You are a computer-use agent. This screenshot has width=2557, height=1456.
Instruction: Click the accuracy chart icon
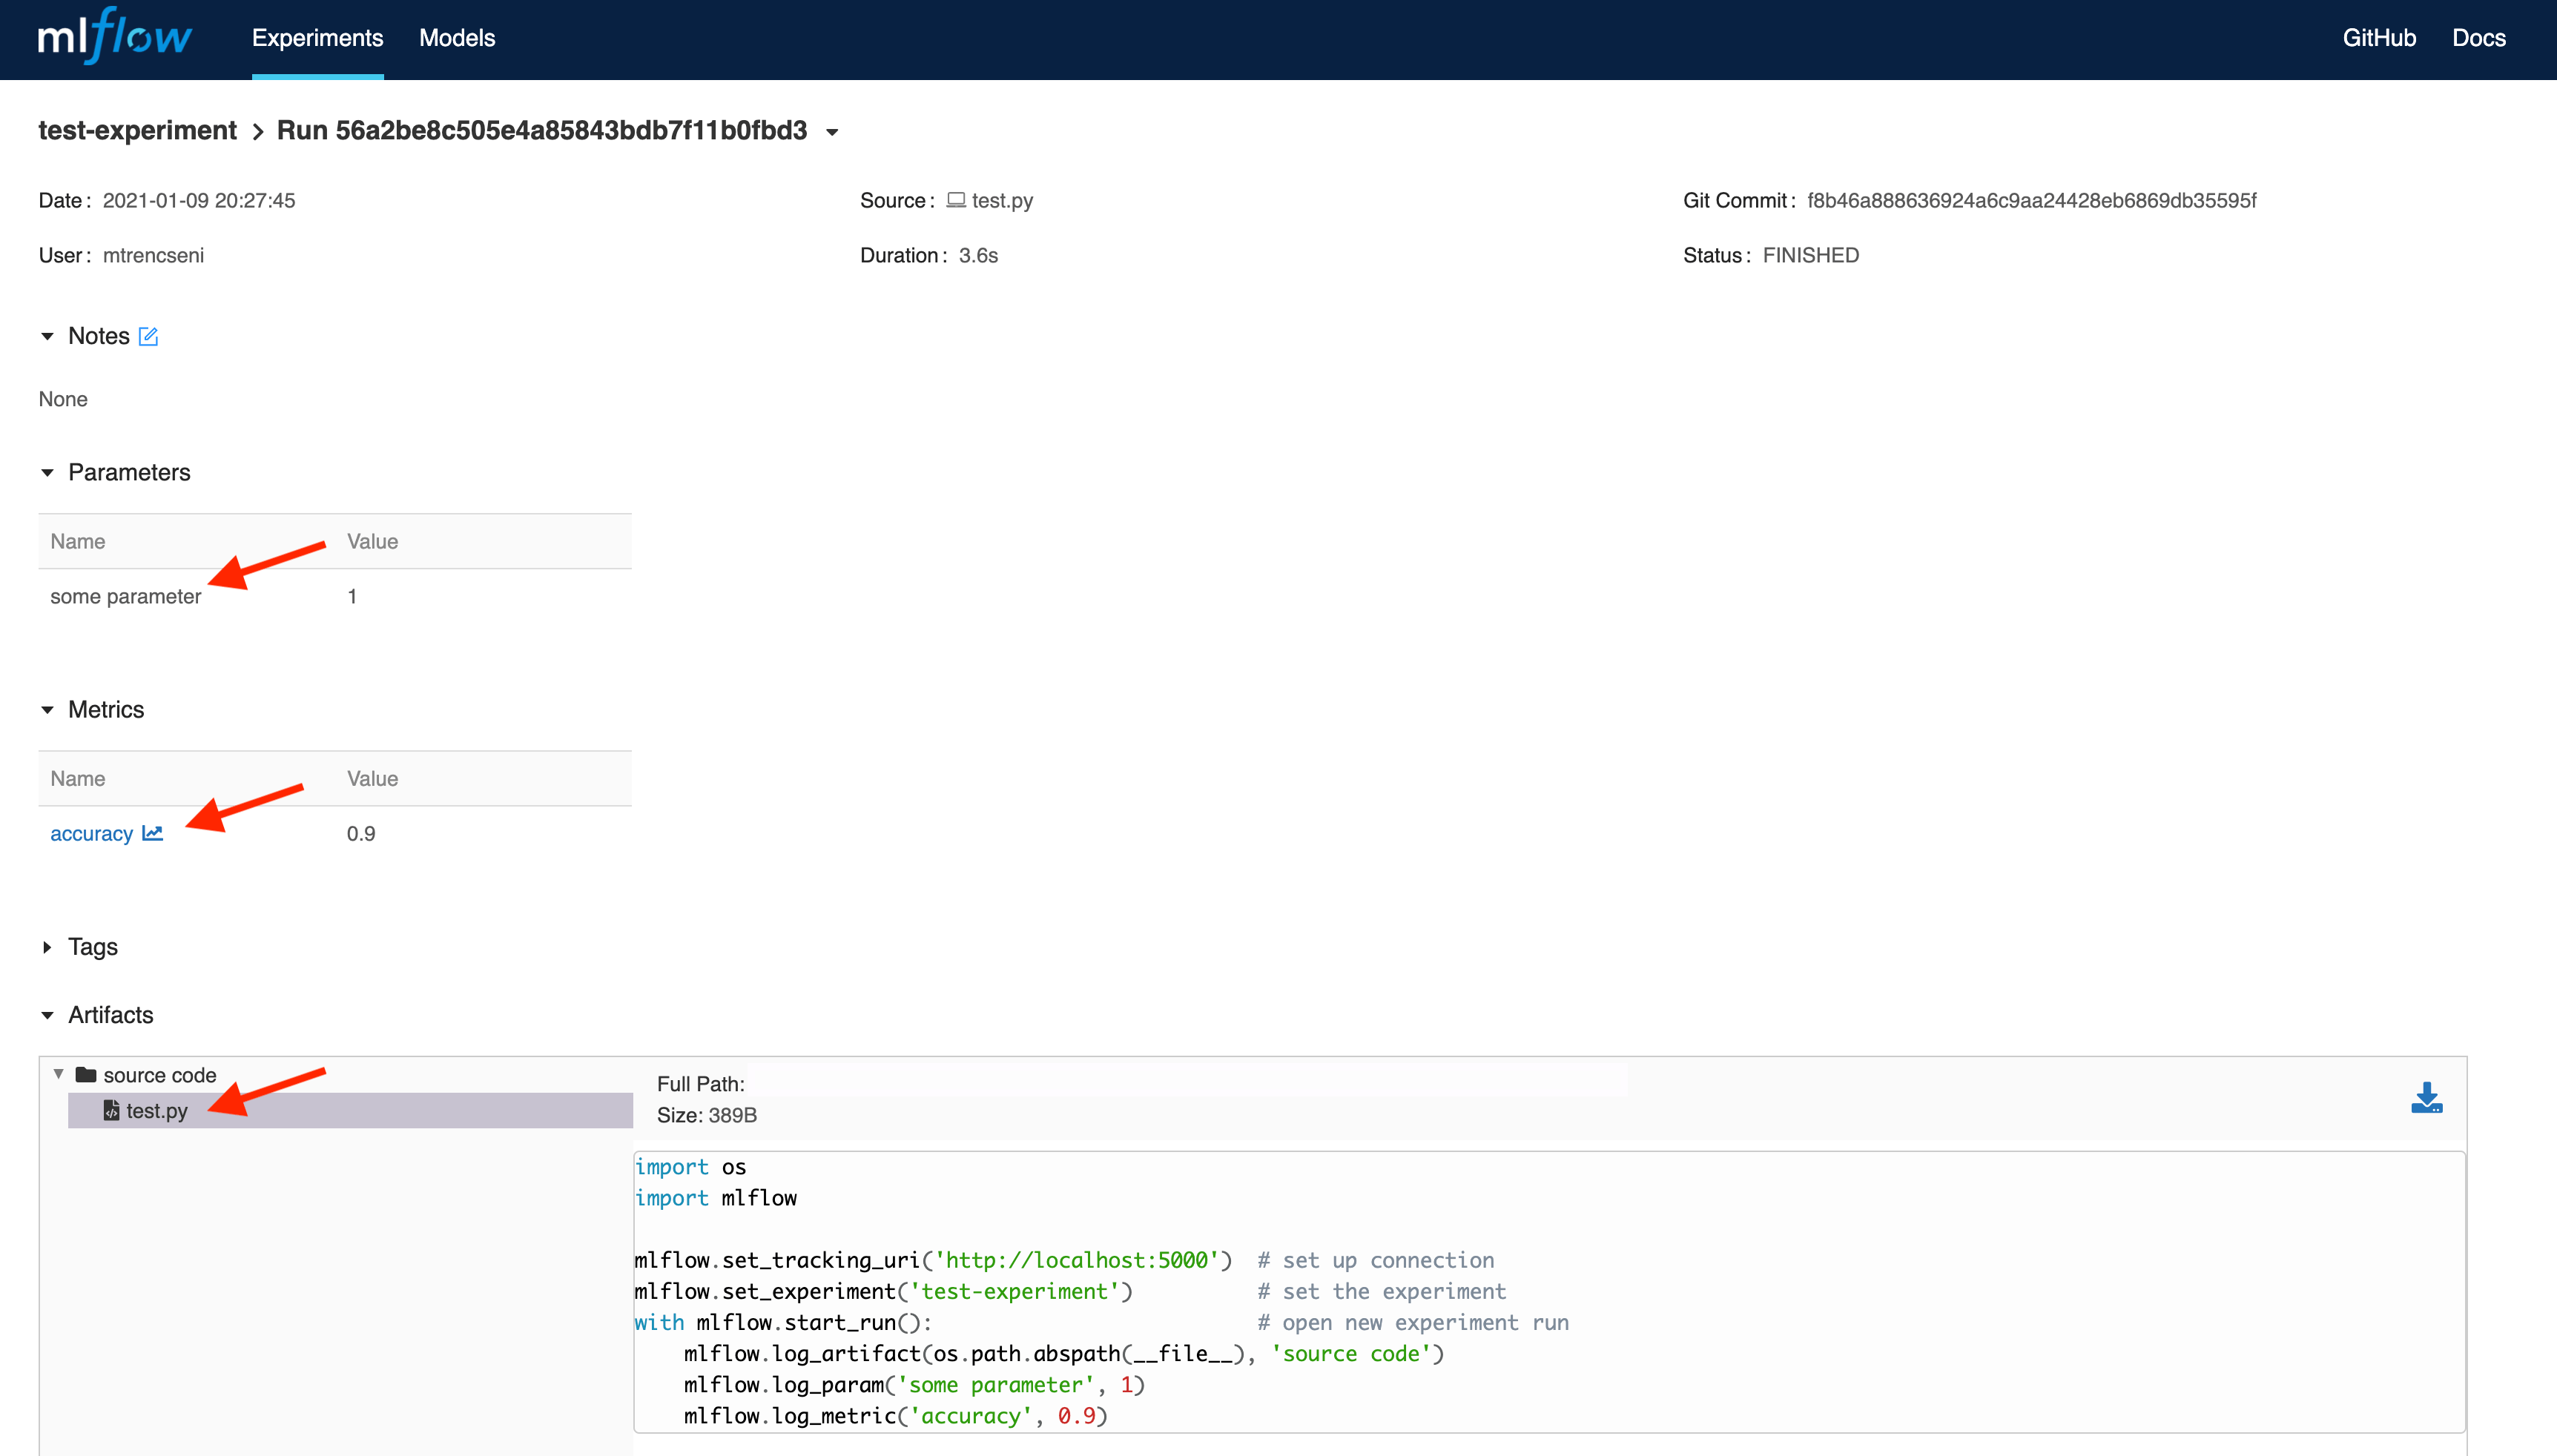coord(152,833)
